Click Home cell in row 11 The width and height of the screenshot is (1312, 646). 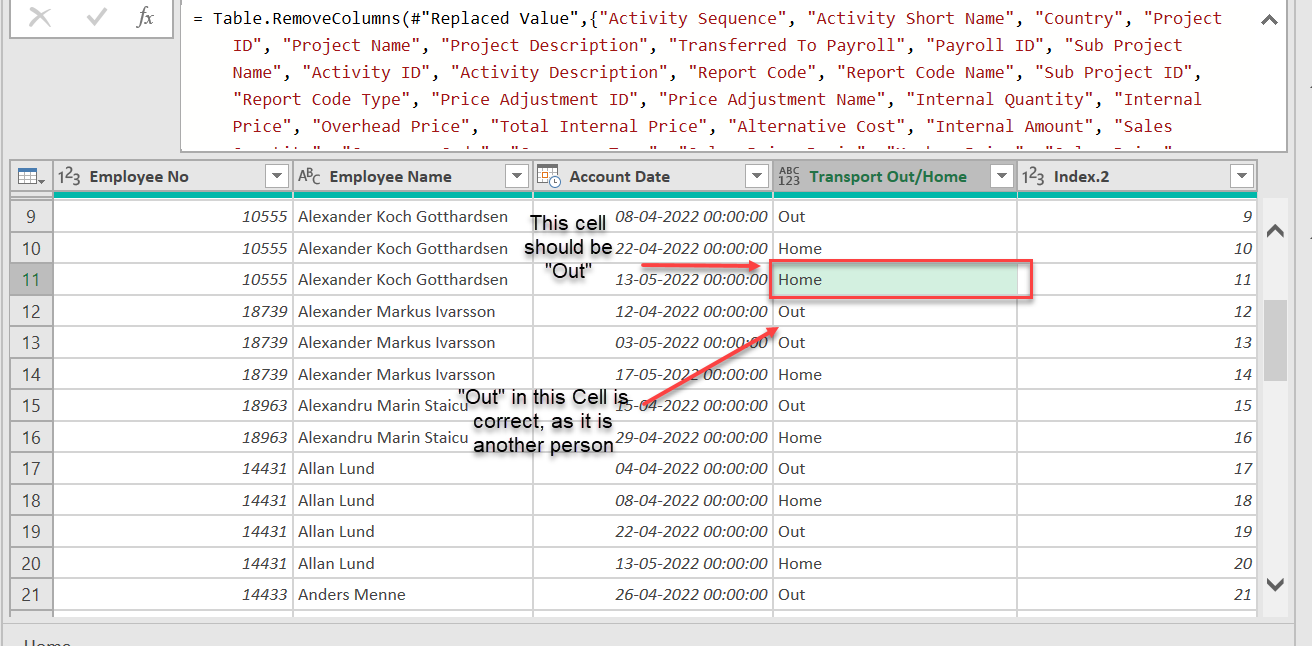[x=895, y=280]
